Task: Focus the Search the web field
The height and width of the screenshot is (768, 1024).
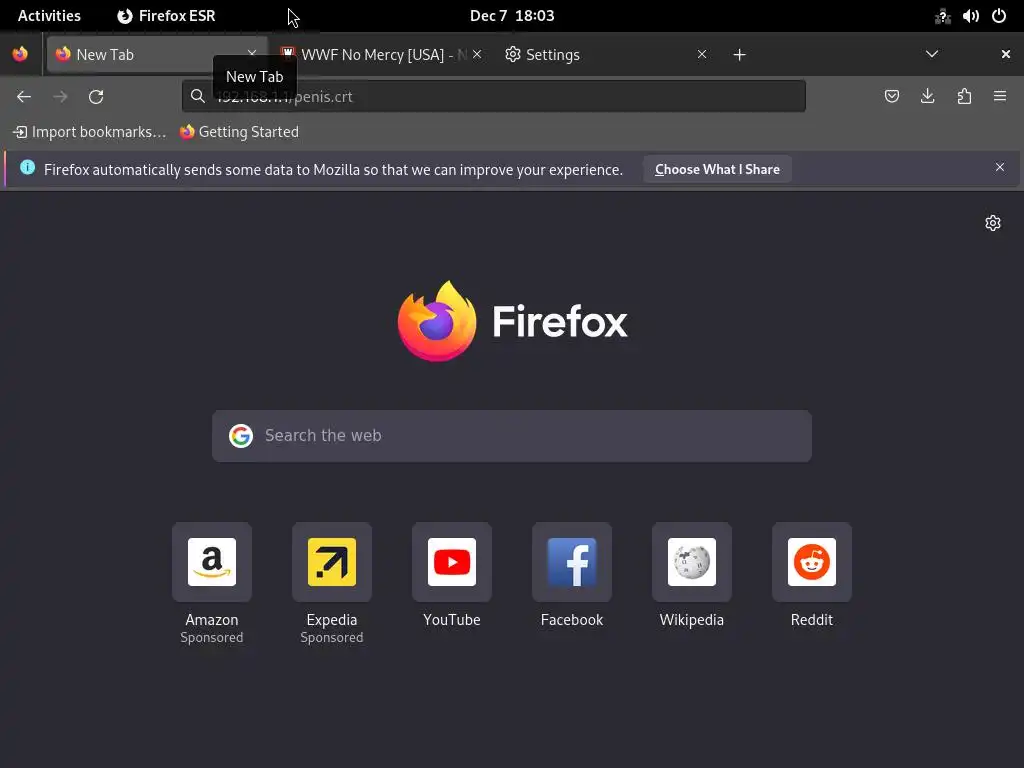Action: [x=512, y=436]
